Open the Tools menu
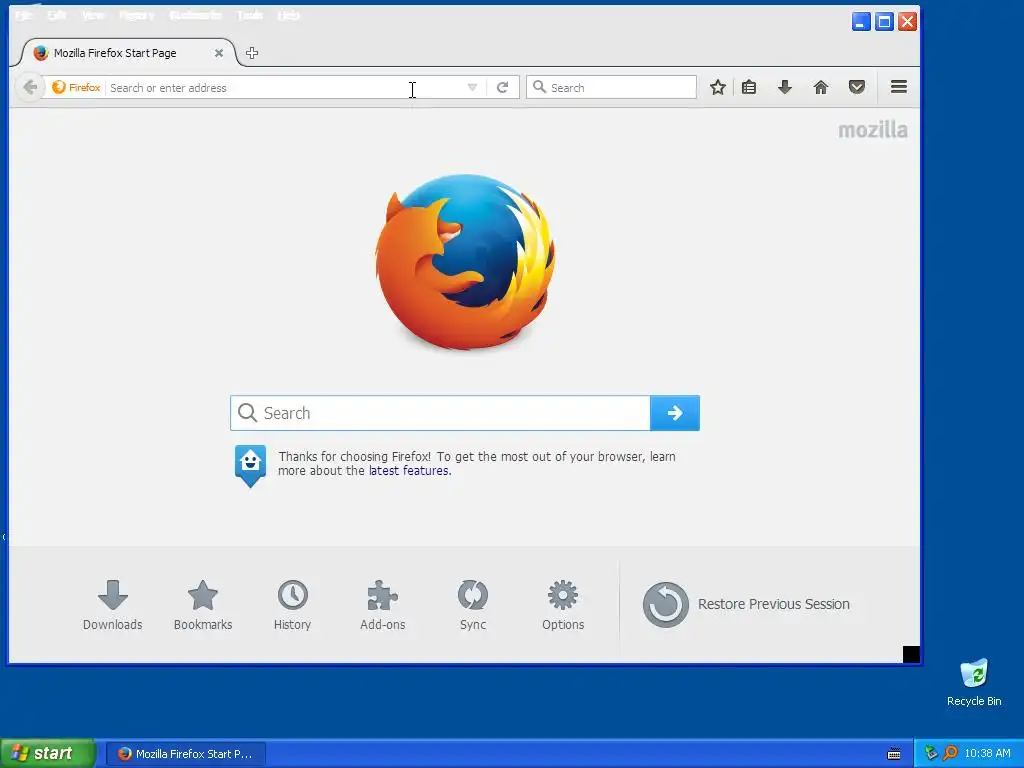Screen dimensions: 1024x768 pos(250,15)
